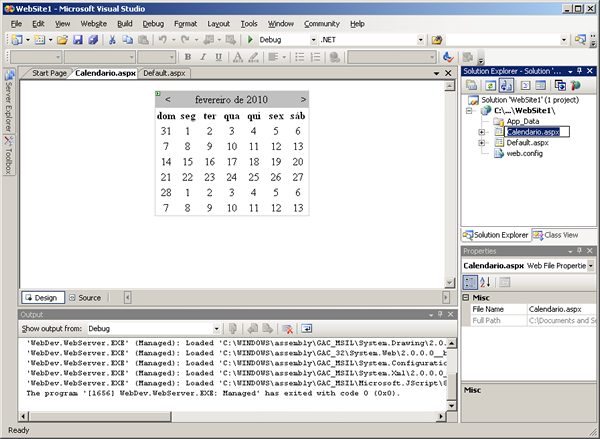
Task: Cut selection with the scissors icon
Action: click(x=112, y=40)
